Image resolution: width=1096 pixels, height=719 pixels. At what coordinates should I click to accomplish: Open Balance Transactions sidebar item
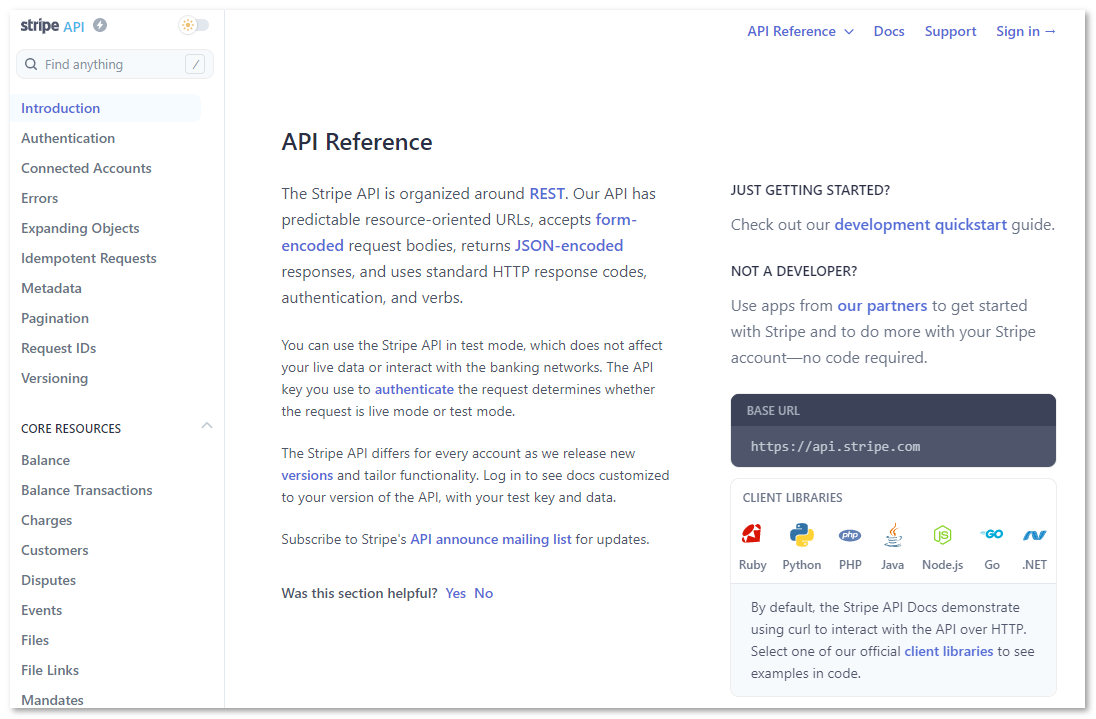(87, 491)
